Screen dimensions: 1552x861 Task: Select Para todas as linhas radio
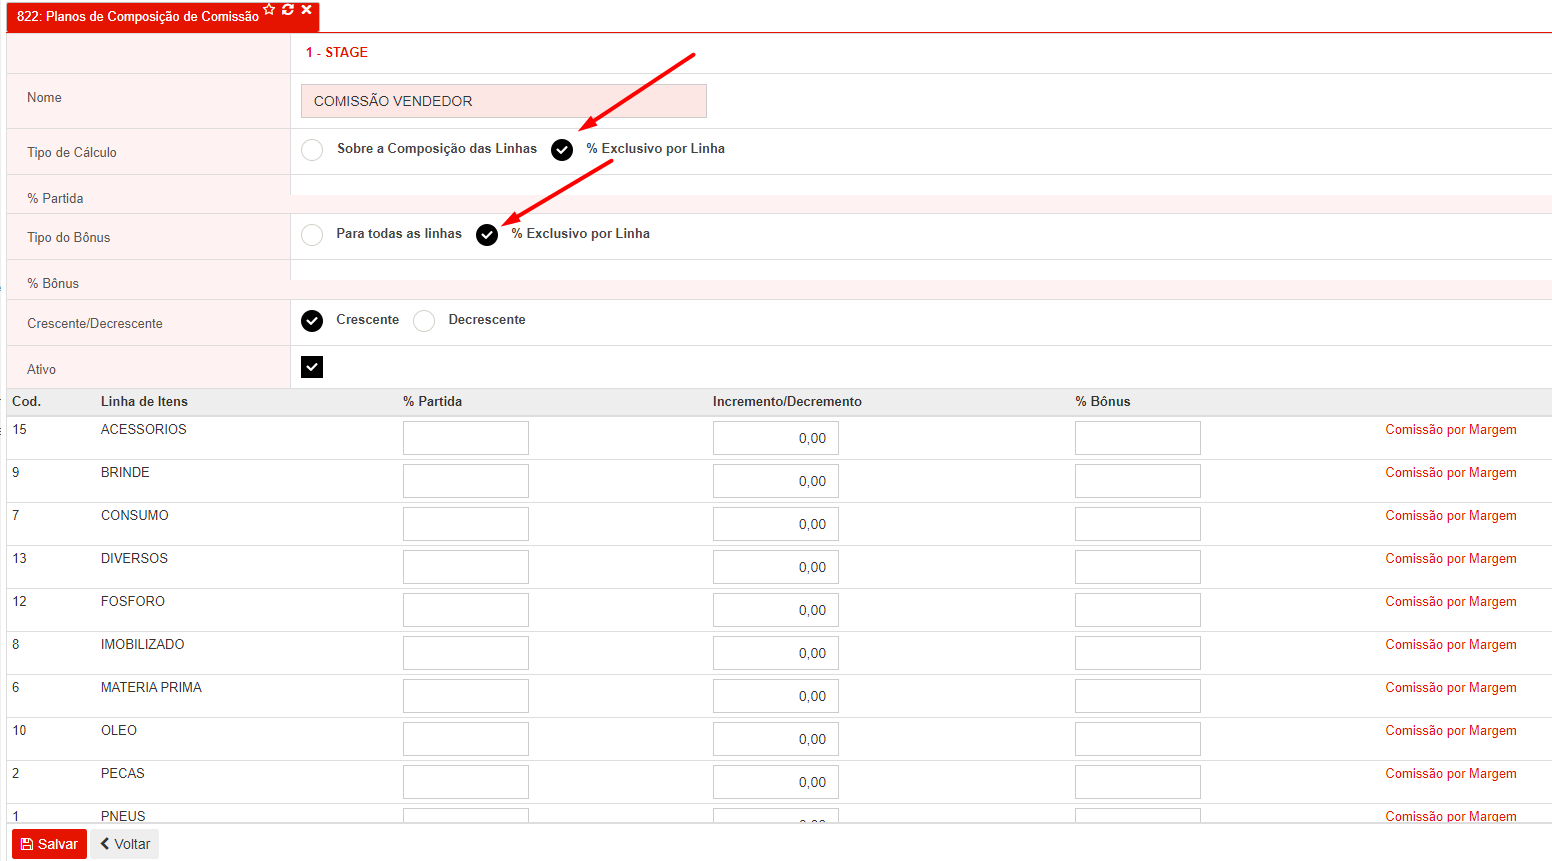(x=312, y=234)
